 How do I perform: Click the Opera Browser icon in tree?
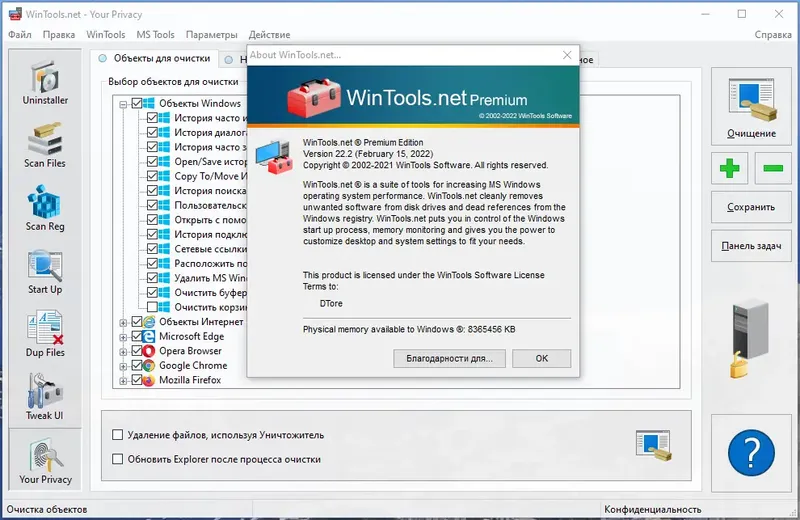pyautogui.click(x=148, y=351)
